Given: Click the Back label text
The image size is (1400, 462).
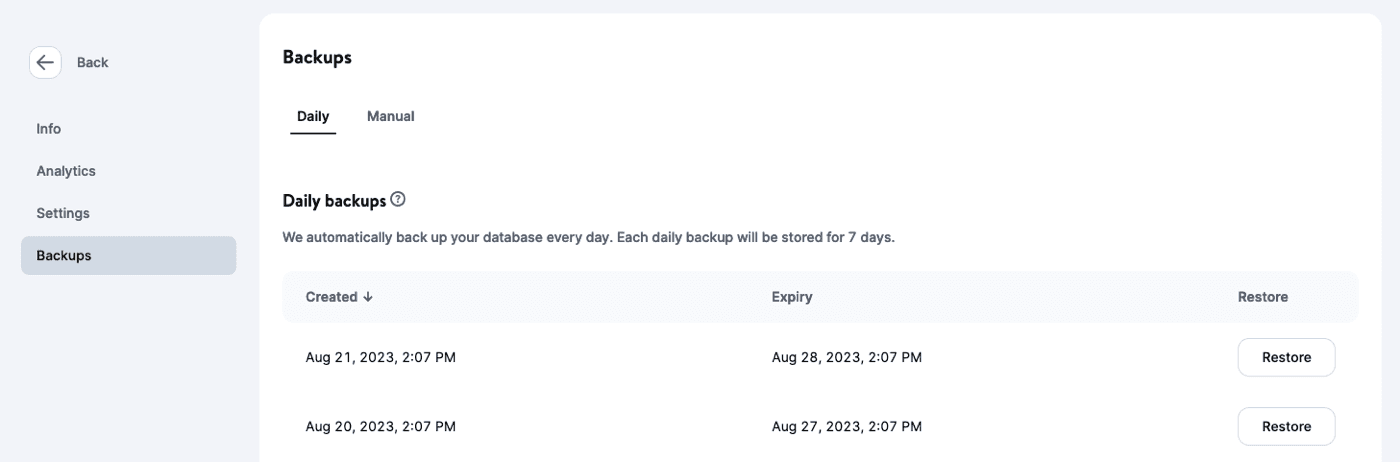Looking at the screenshot, I should click(x=92, y=62).
